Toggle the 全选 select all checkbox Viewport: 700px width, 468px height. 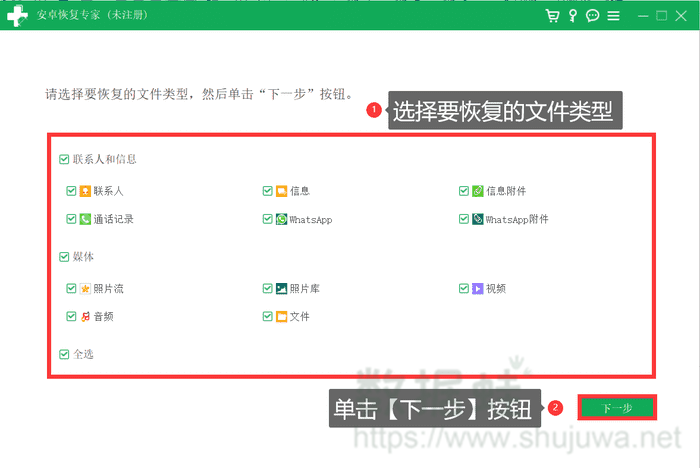[64, 354]
